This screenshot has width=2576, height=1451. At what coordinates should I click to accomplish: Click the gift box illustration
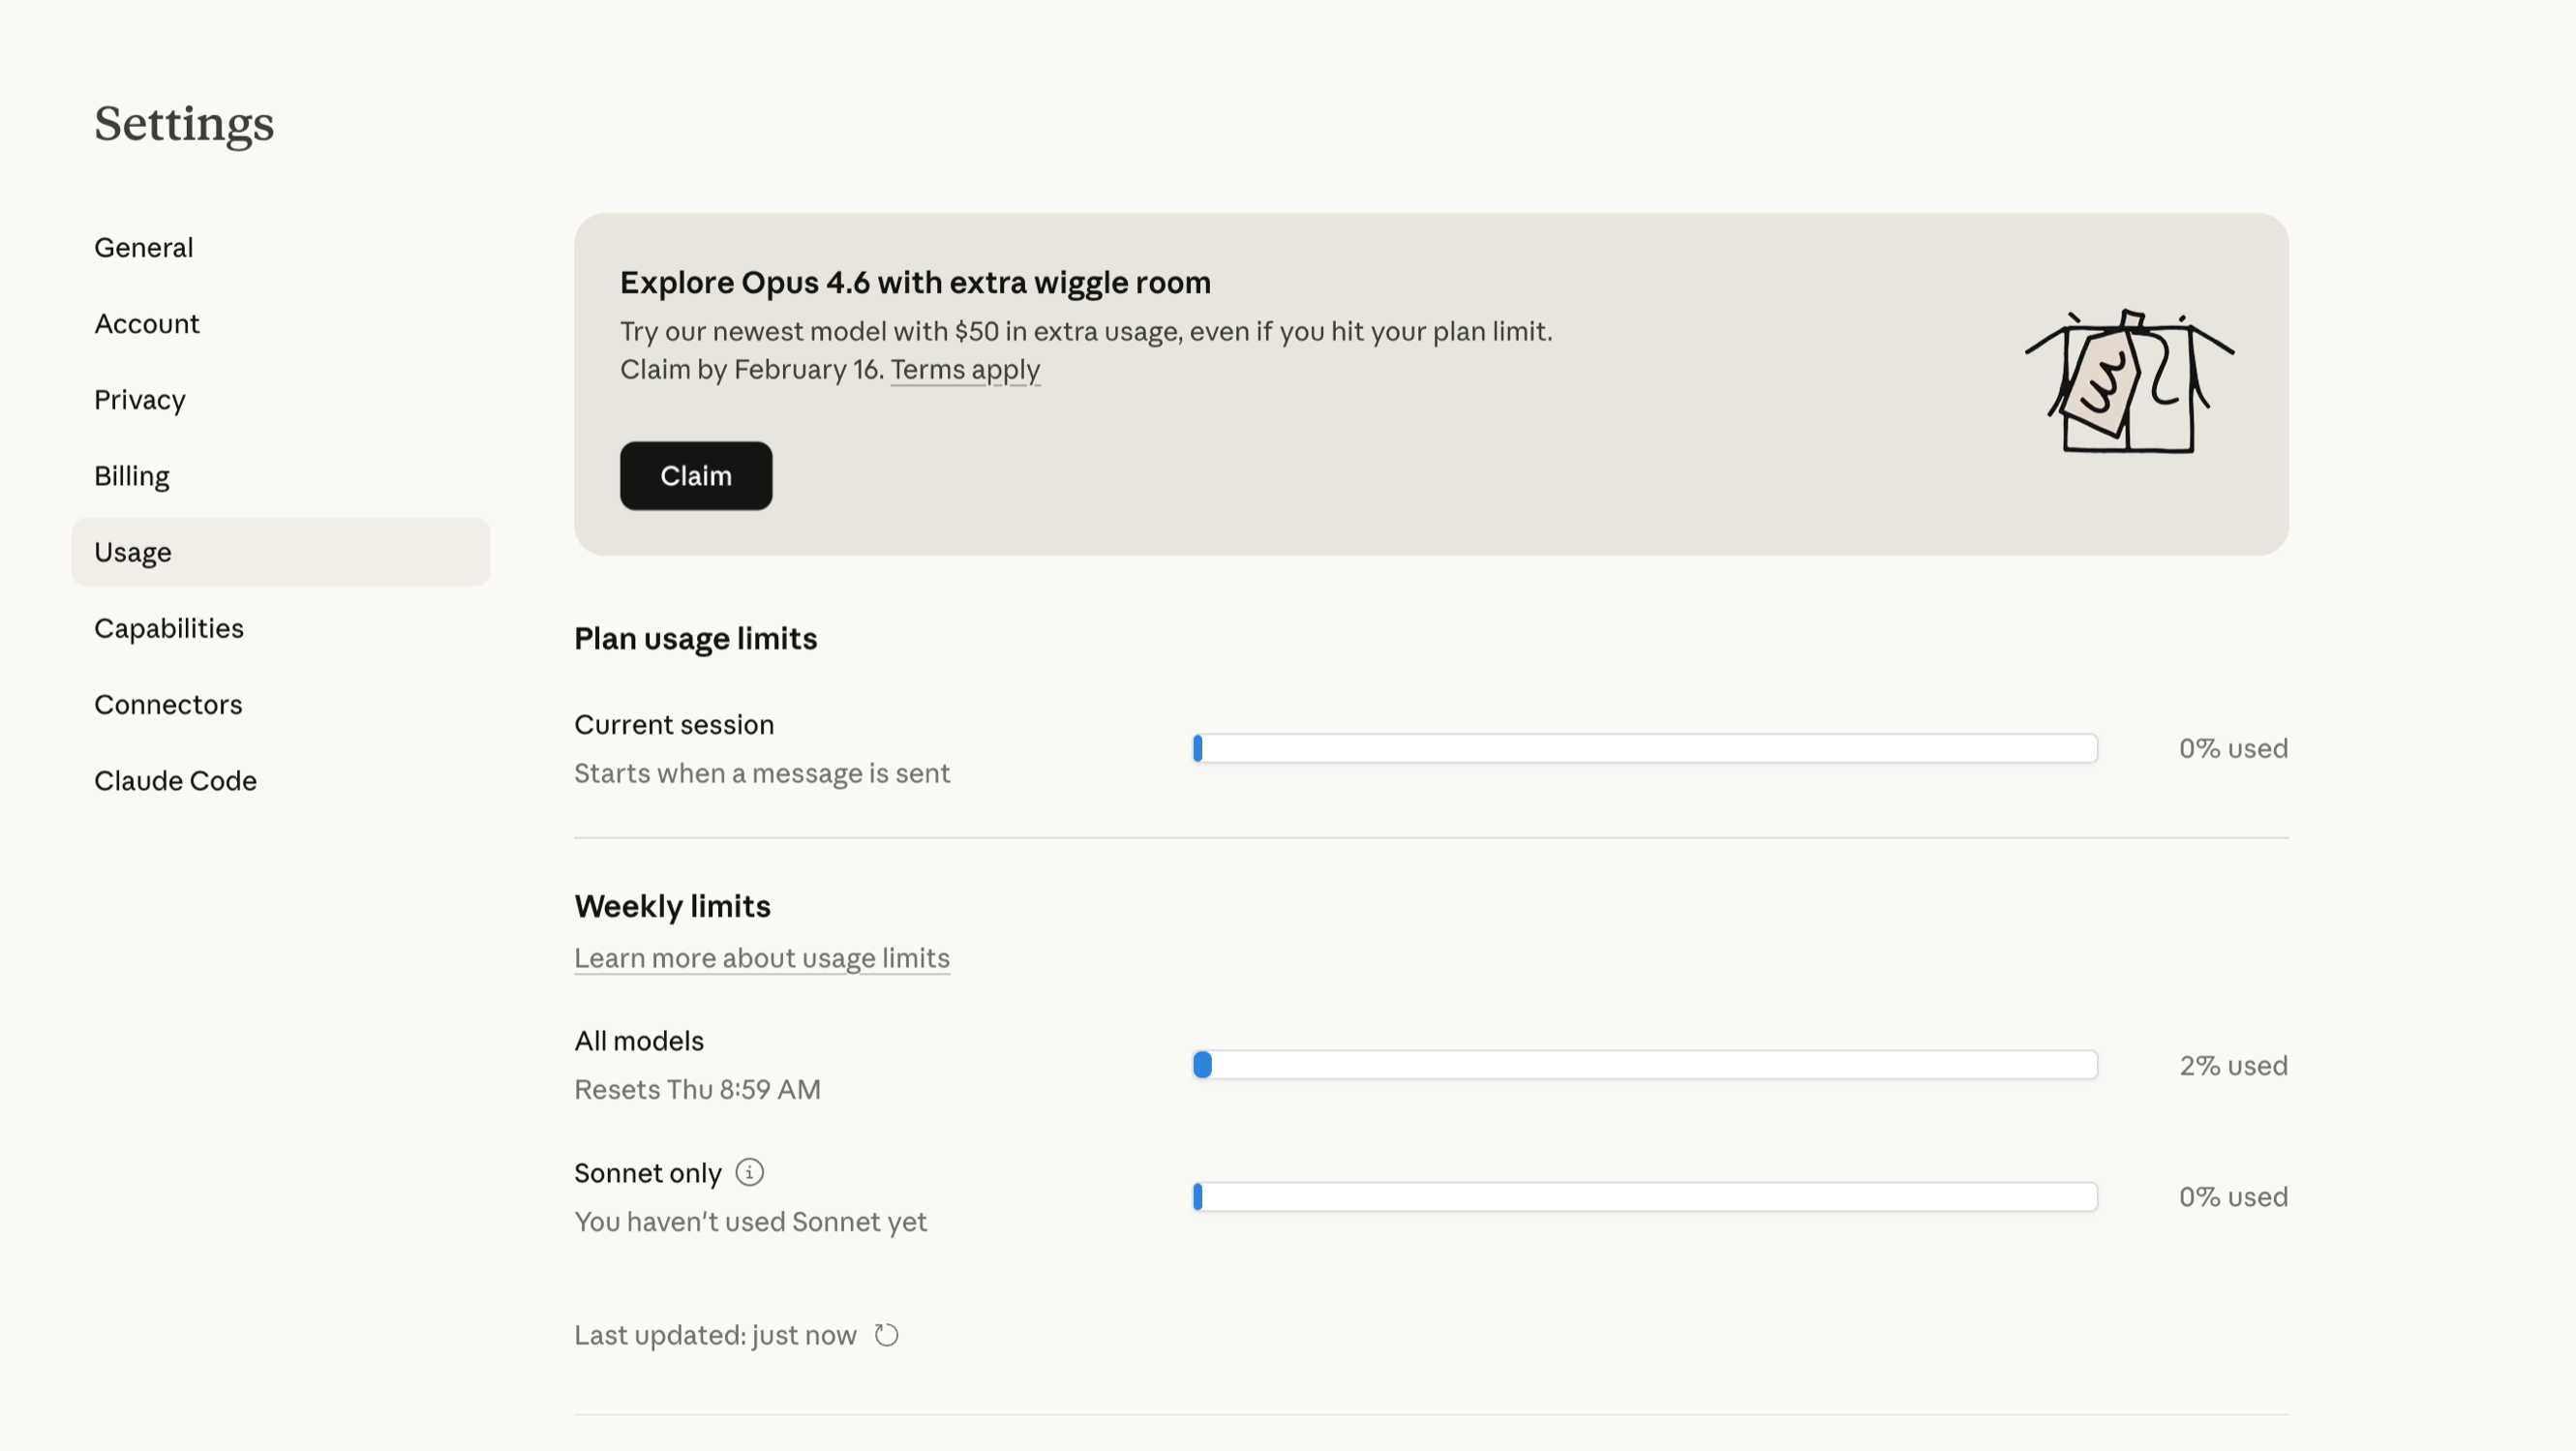[2129, 383]
